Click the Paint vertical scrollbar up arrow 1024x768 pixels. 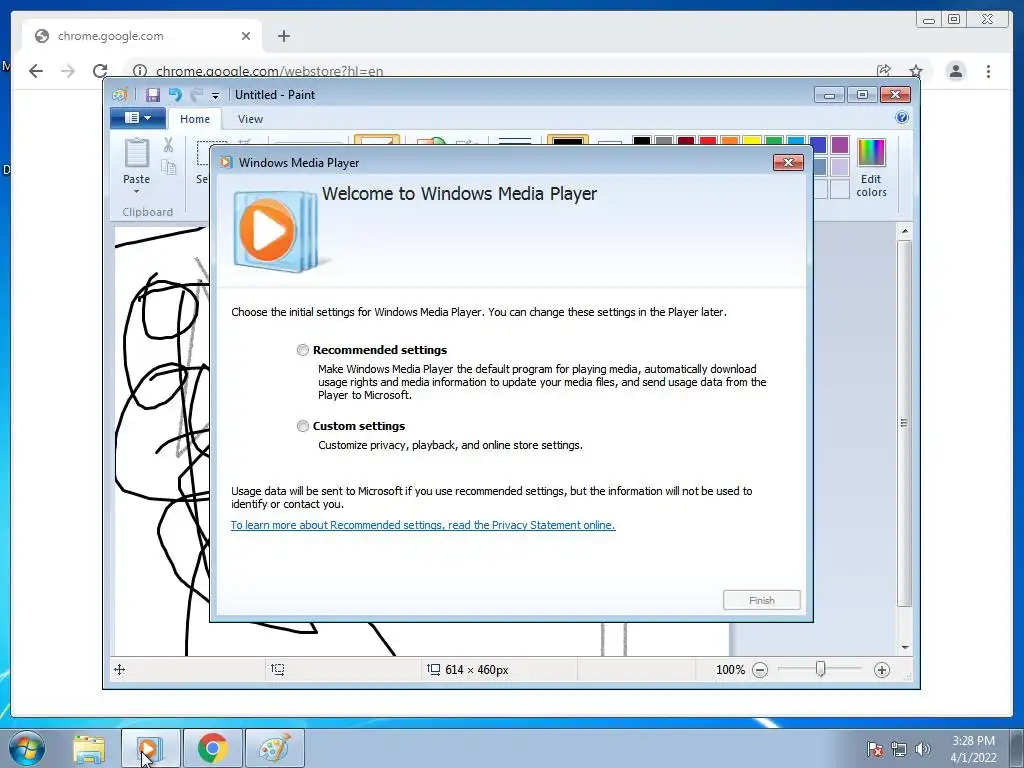(904, 231)
